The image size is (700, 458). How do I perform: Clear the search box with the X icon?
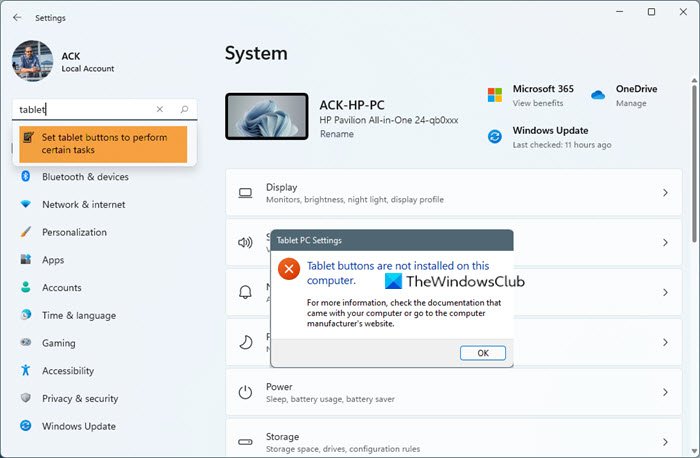(x=160, y=109)
